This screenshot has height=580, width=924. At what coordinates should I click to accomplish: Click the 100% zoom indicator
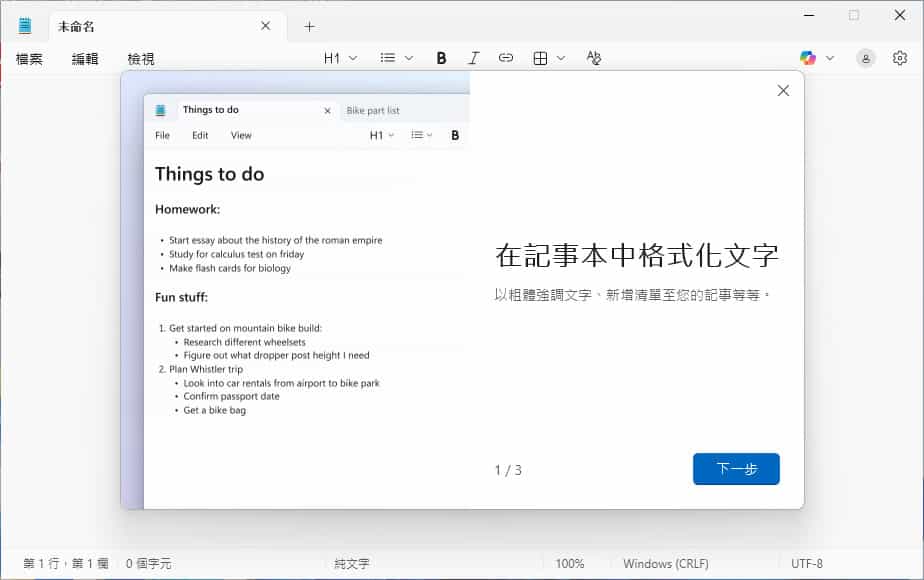coord(568,563)
